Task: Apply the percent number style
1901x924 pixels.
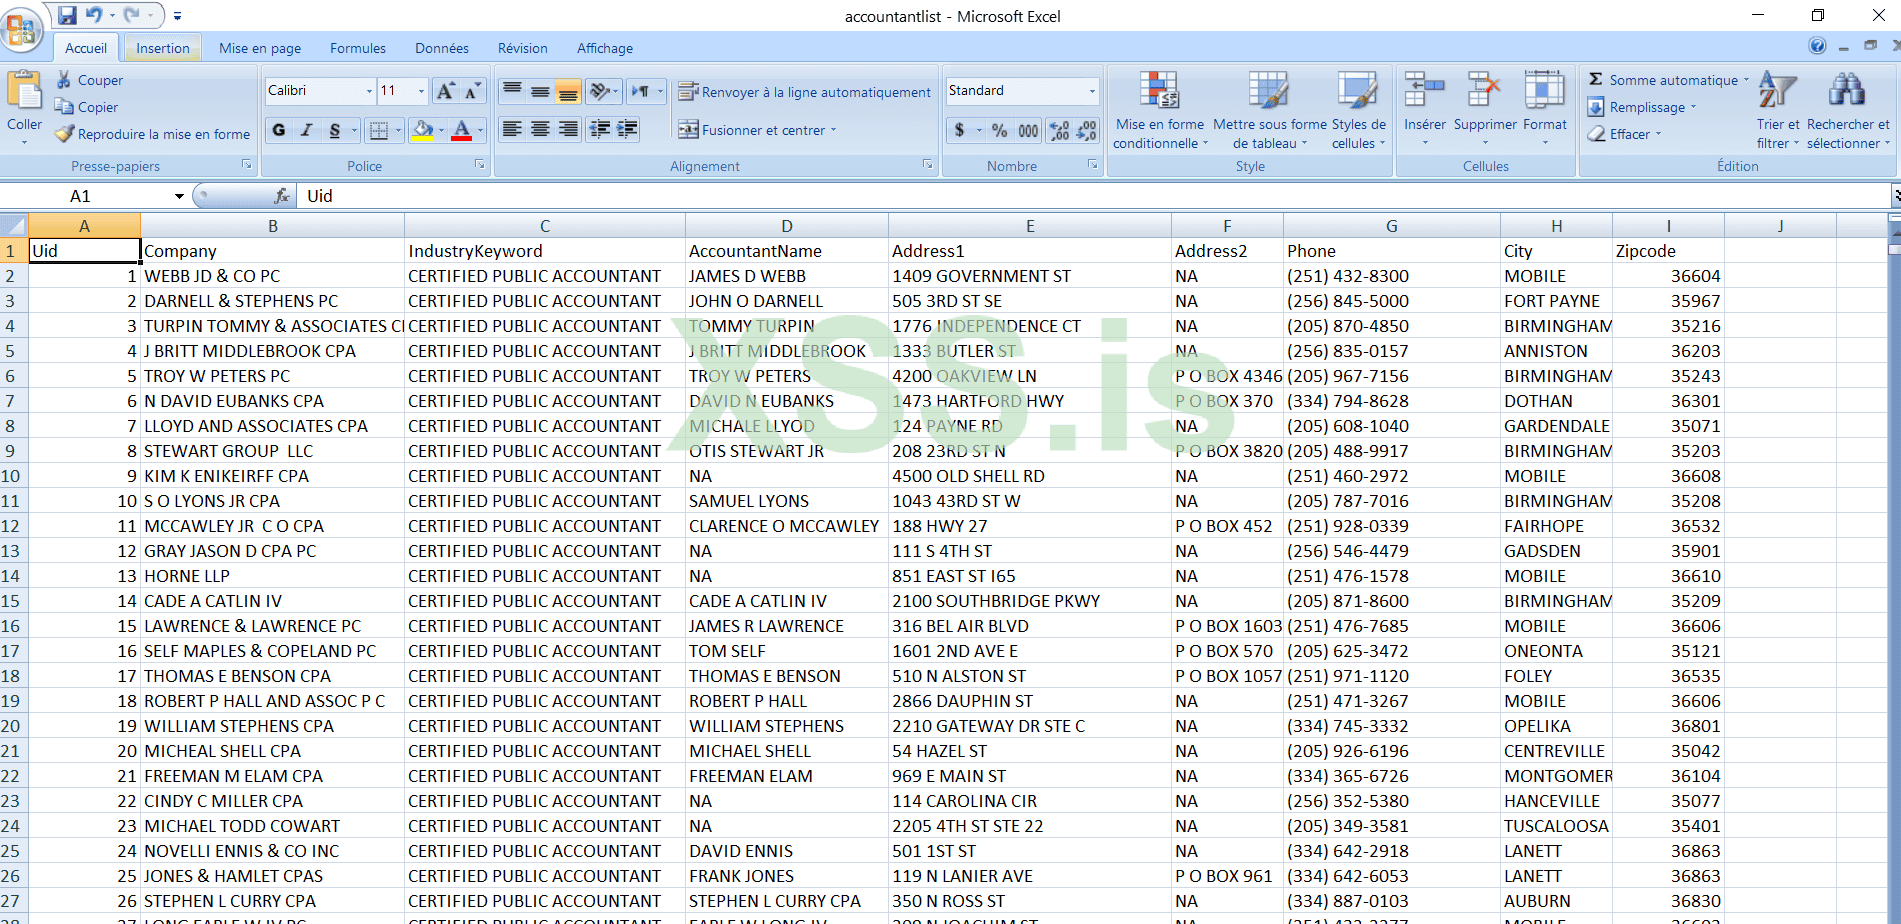Action: [999, 130]
